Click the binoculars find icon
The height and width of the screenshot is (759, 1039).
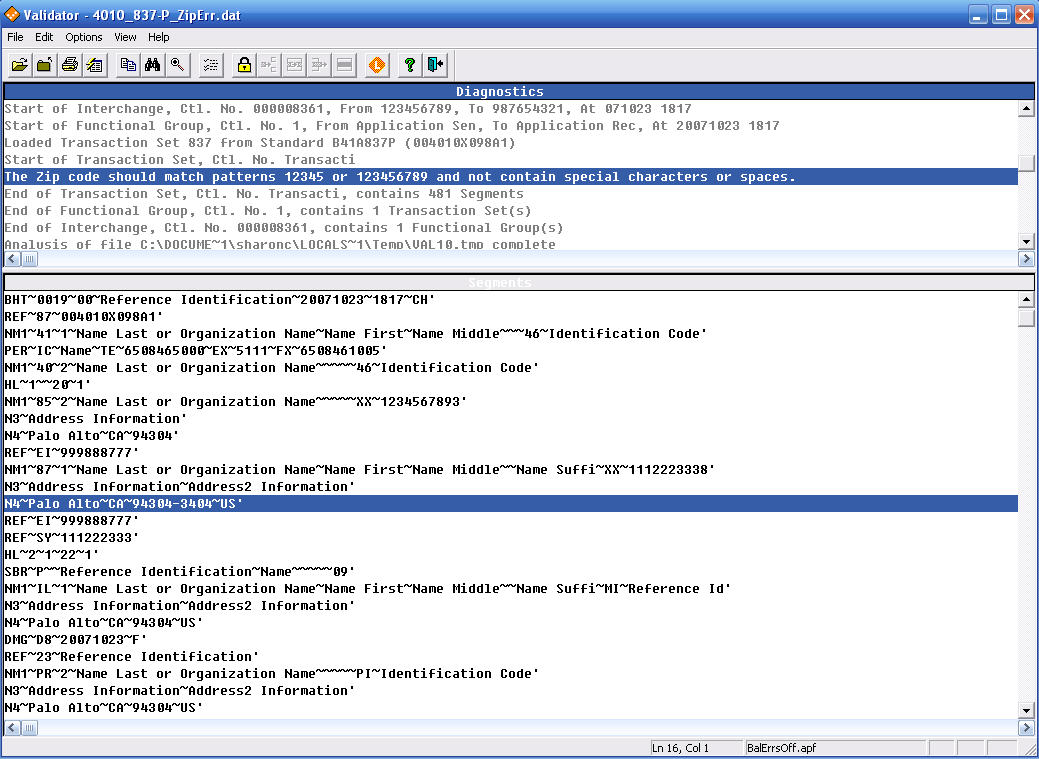pos(153,65)
